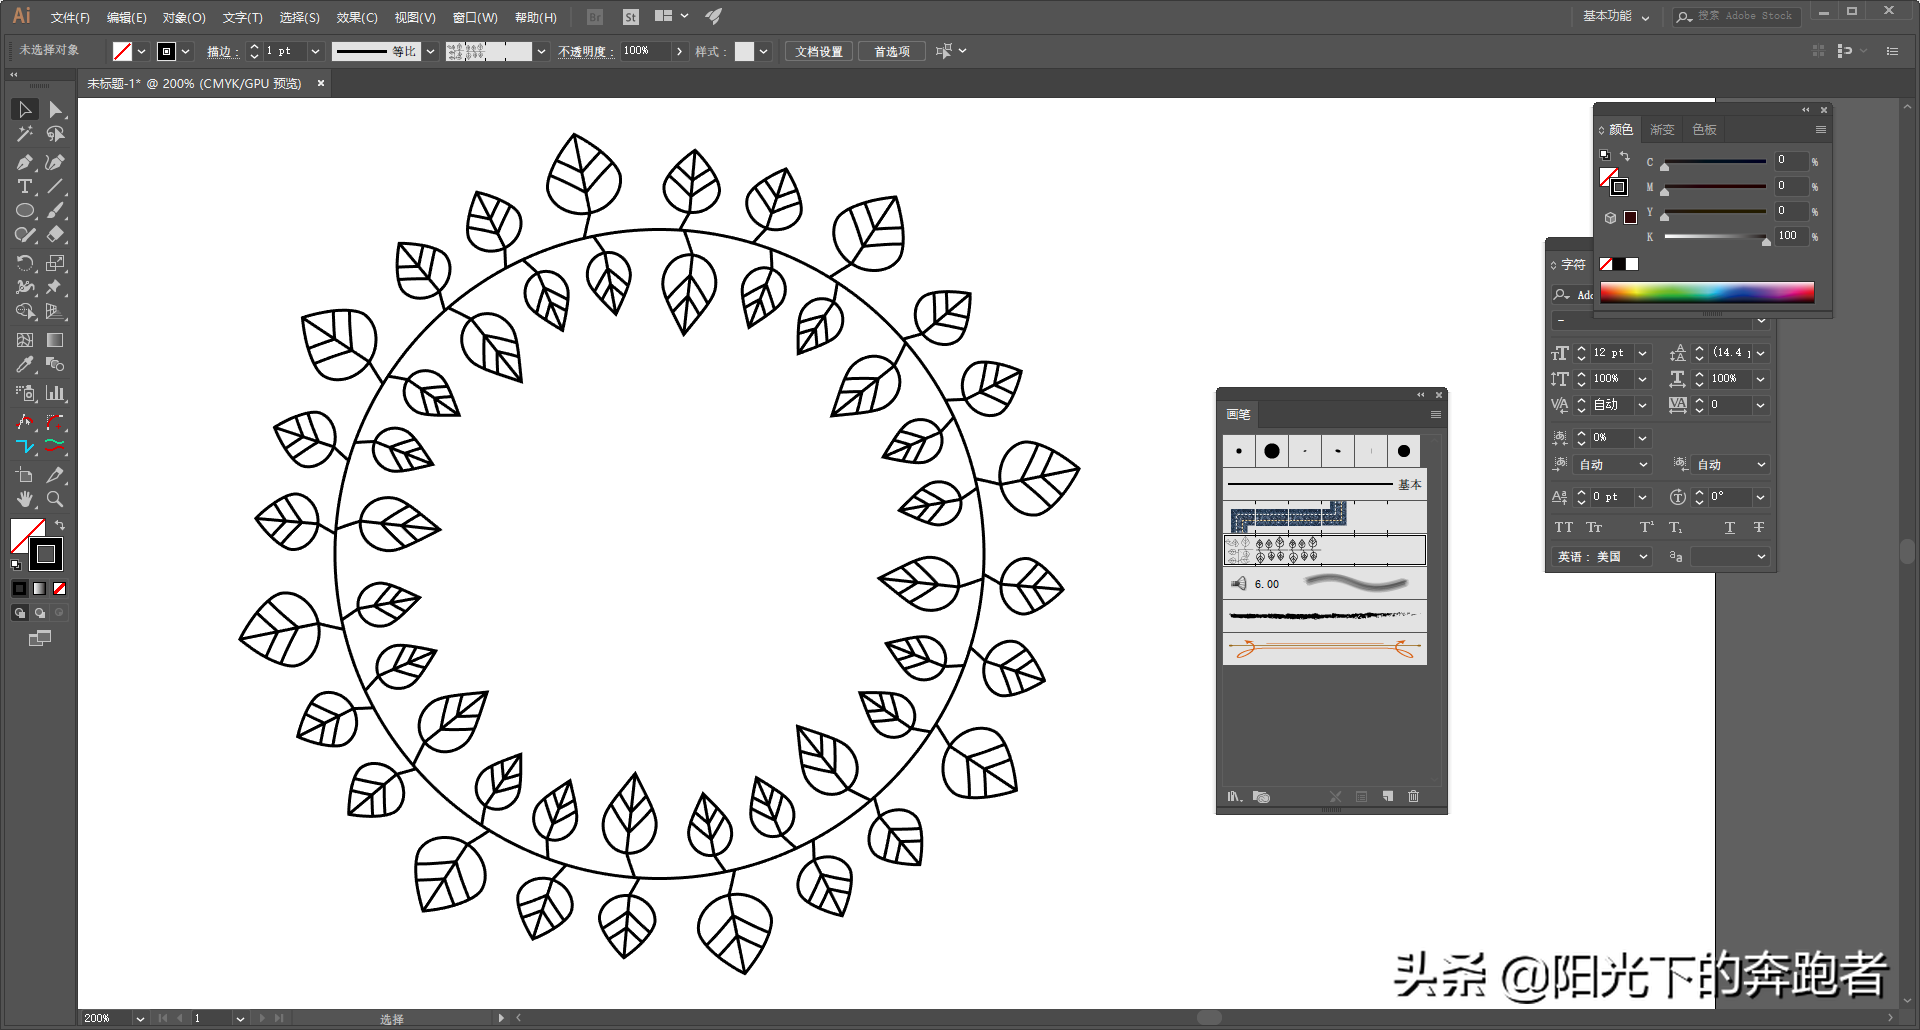Select the Type tool
The image size is (1920, 1030).
pos(25,186)
